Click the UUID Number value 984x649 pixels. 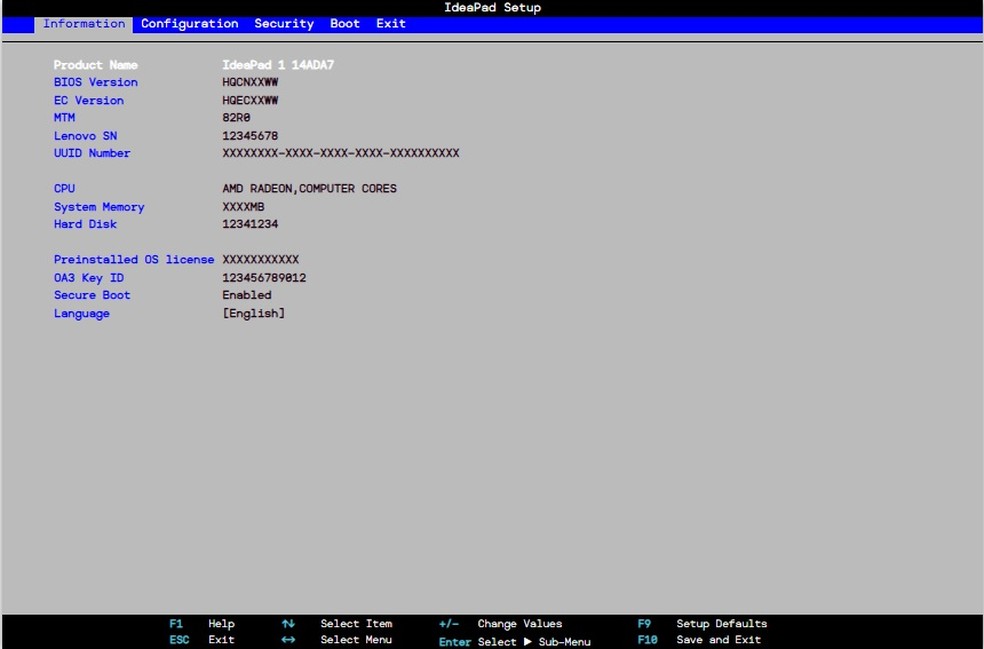[340, 154]
